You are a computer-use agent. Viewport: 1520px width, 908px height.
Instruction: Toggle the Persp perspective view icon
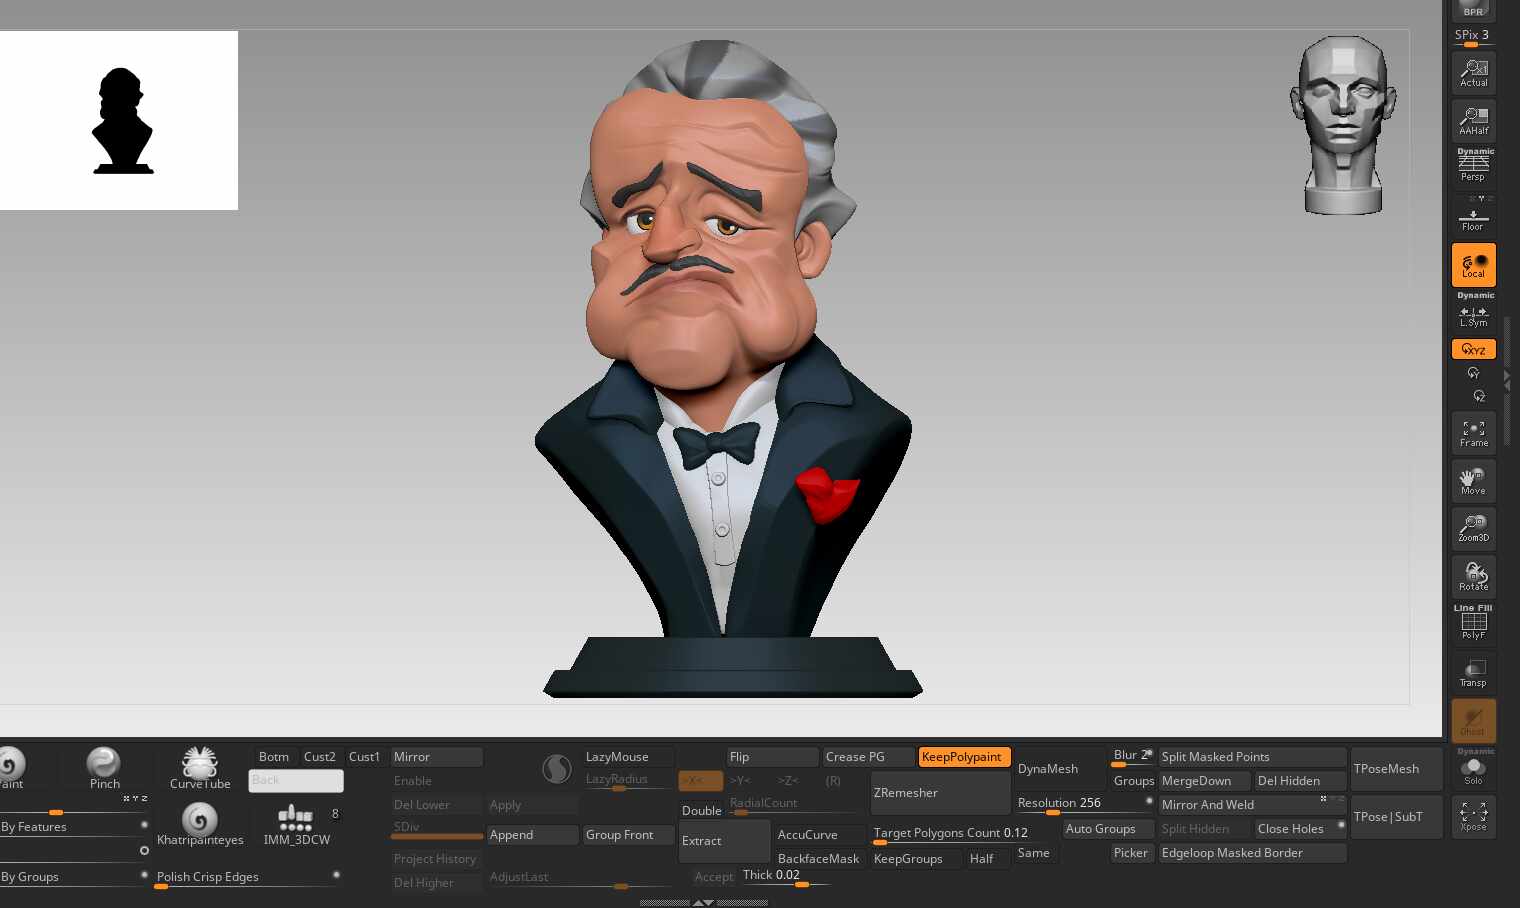click(x=1473, y=166)
